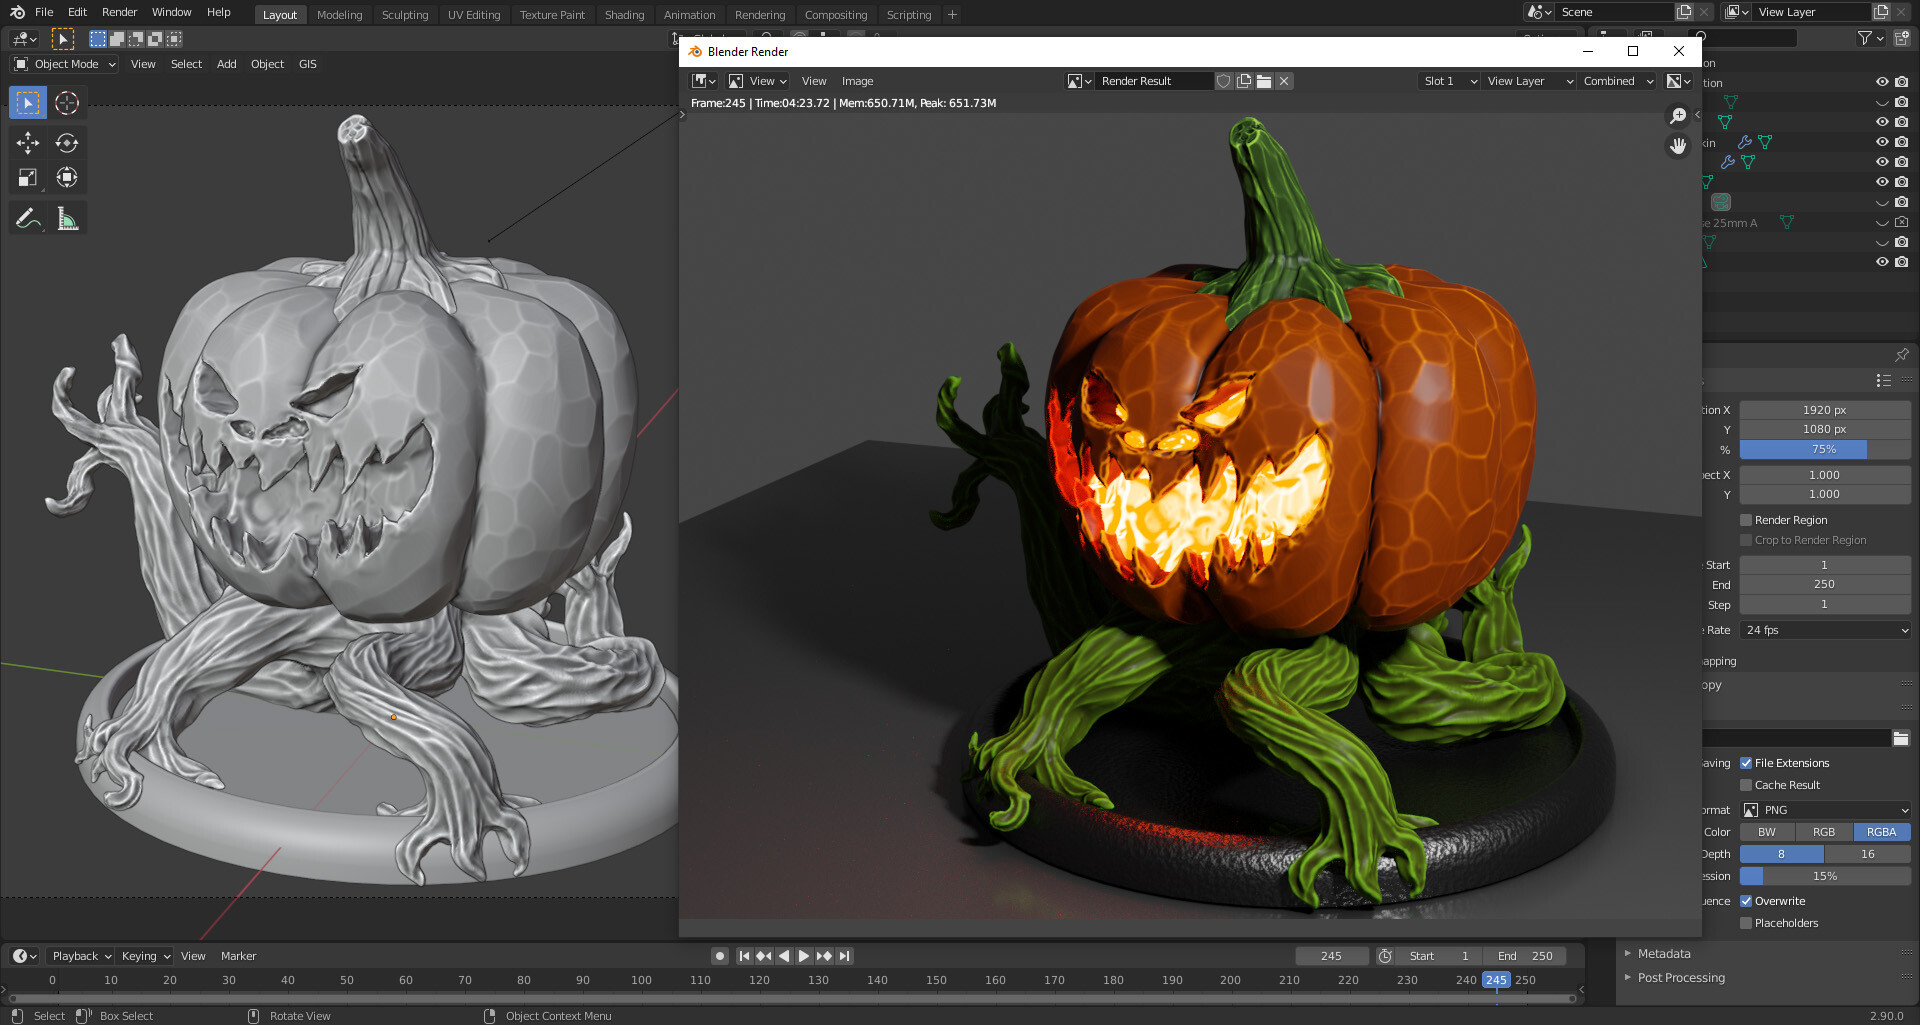Switch to the Modeling workspace tab
The height and width of the screenshot is (1025, 1920).
339,14
